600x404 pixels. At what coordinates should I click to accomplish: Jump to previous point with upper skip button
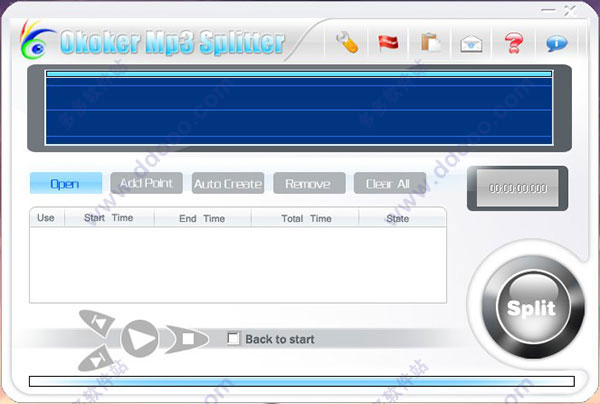98,322
